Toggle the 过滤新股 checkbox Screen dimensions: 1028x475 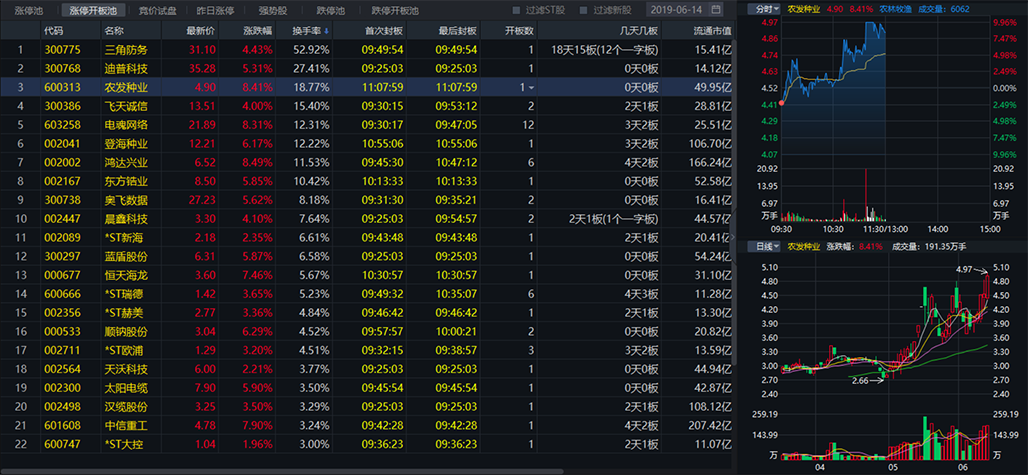583,10
